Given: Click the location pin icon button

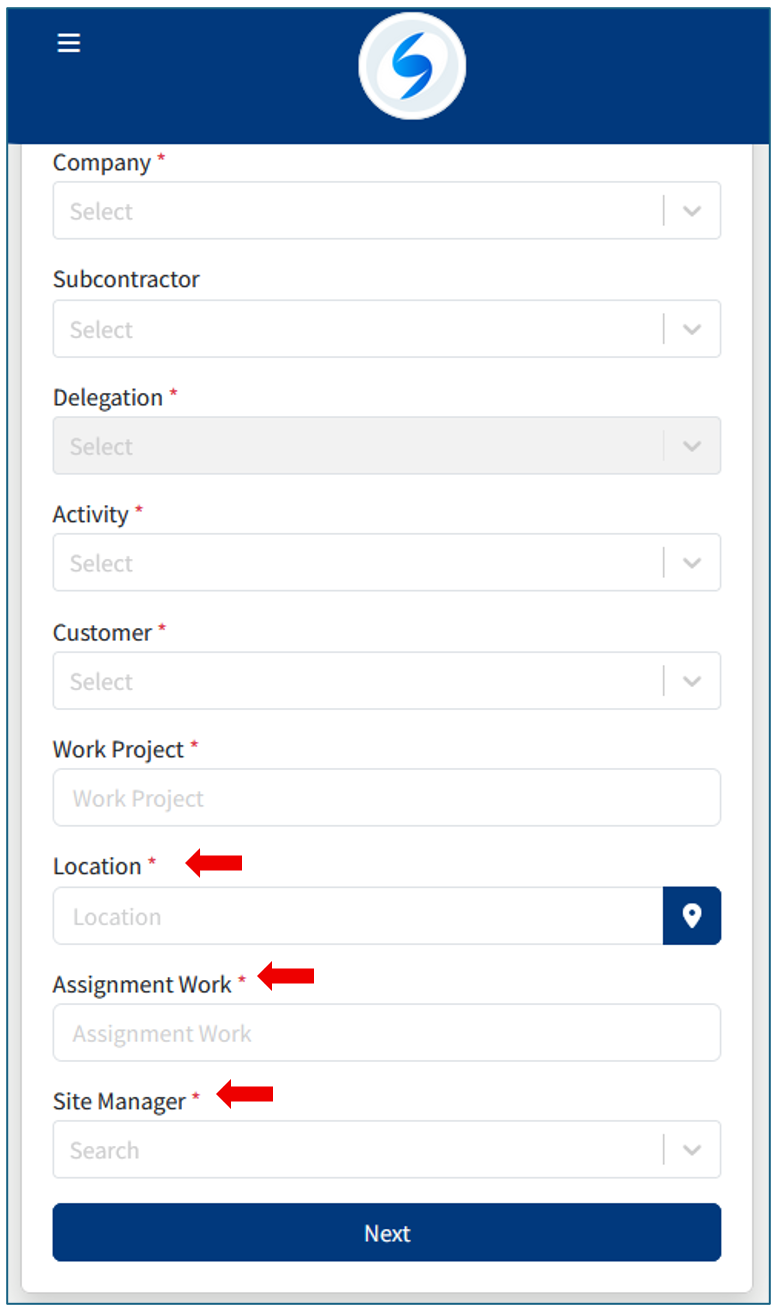Looking at the screenshot, I should [x=691, y=916].
